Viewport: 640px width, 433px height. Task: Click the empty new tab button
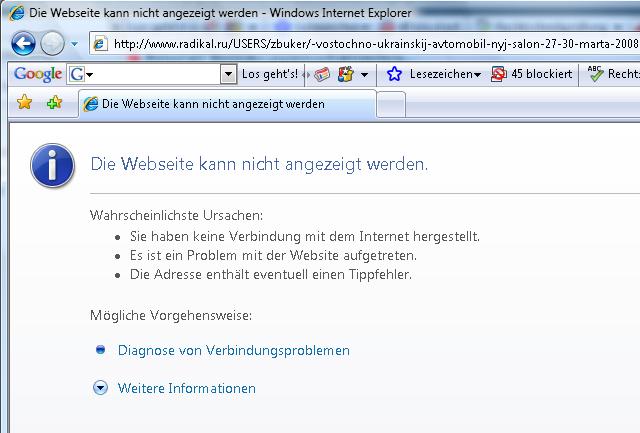pos(391,104)
